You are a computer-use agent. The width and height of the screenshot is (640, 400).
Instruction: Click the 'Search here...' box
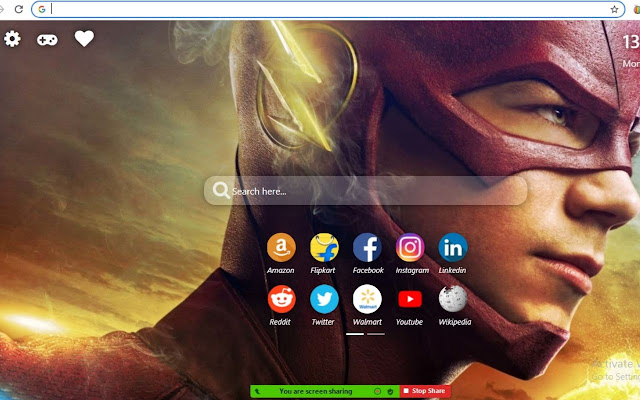(365, 191)
